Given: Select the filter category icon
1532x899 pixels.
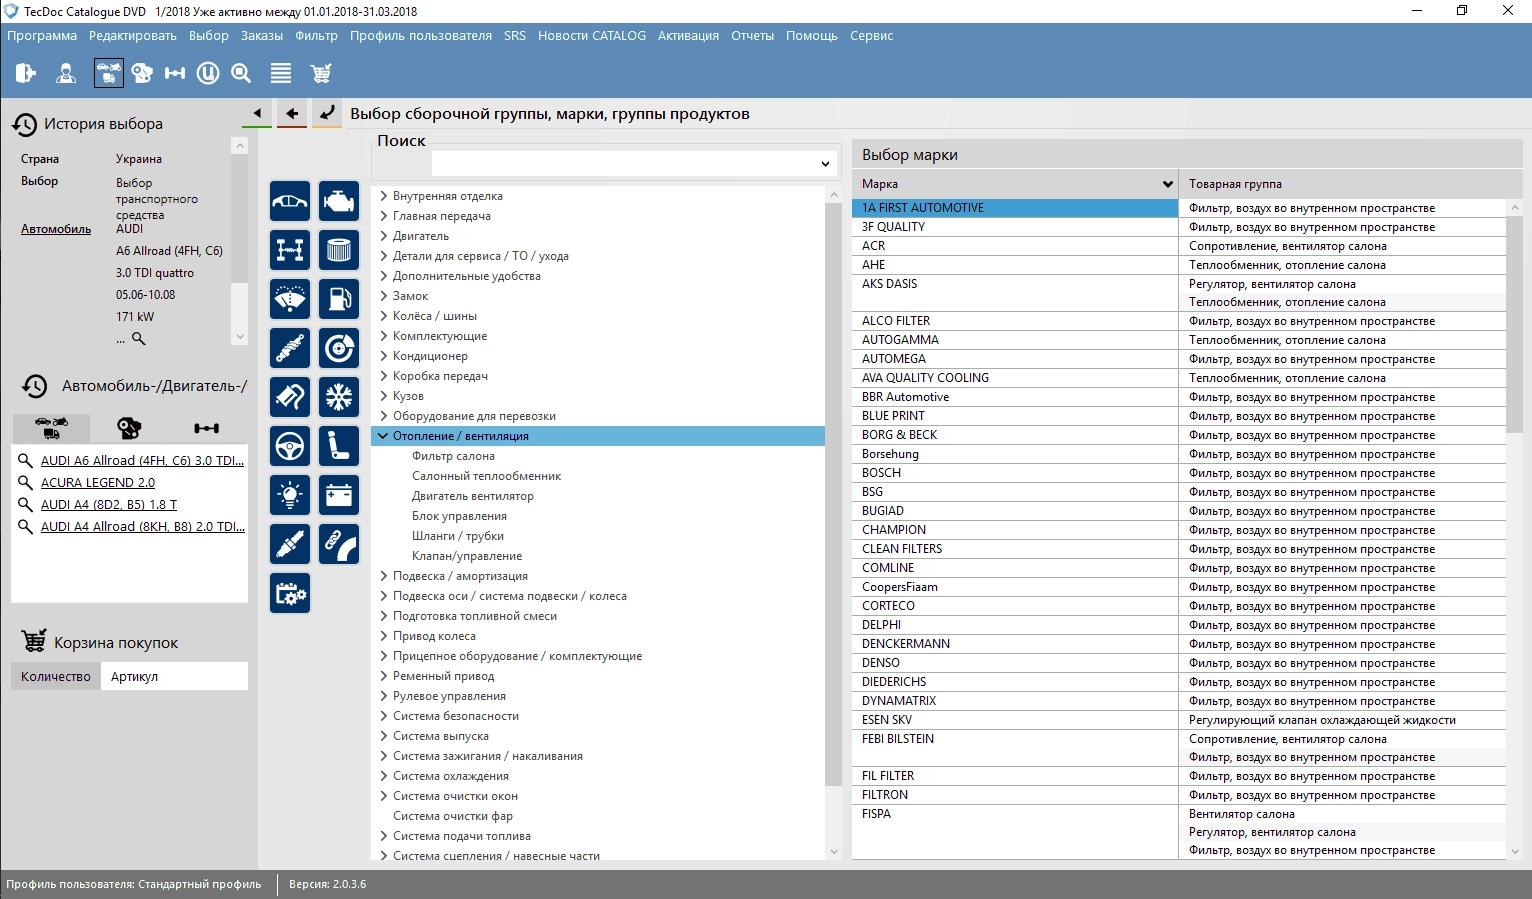Looking at the screenshot, I should click(339, 250).
